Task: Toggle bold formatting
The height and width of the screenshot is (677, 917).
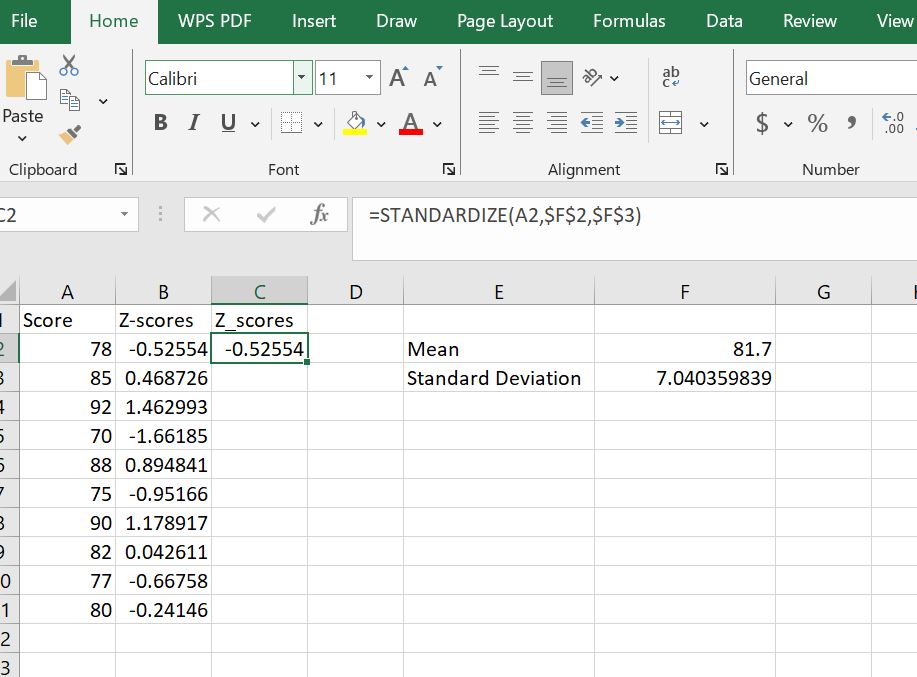Action: (158, 122)
